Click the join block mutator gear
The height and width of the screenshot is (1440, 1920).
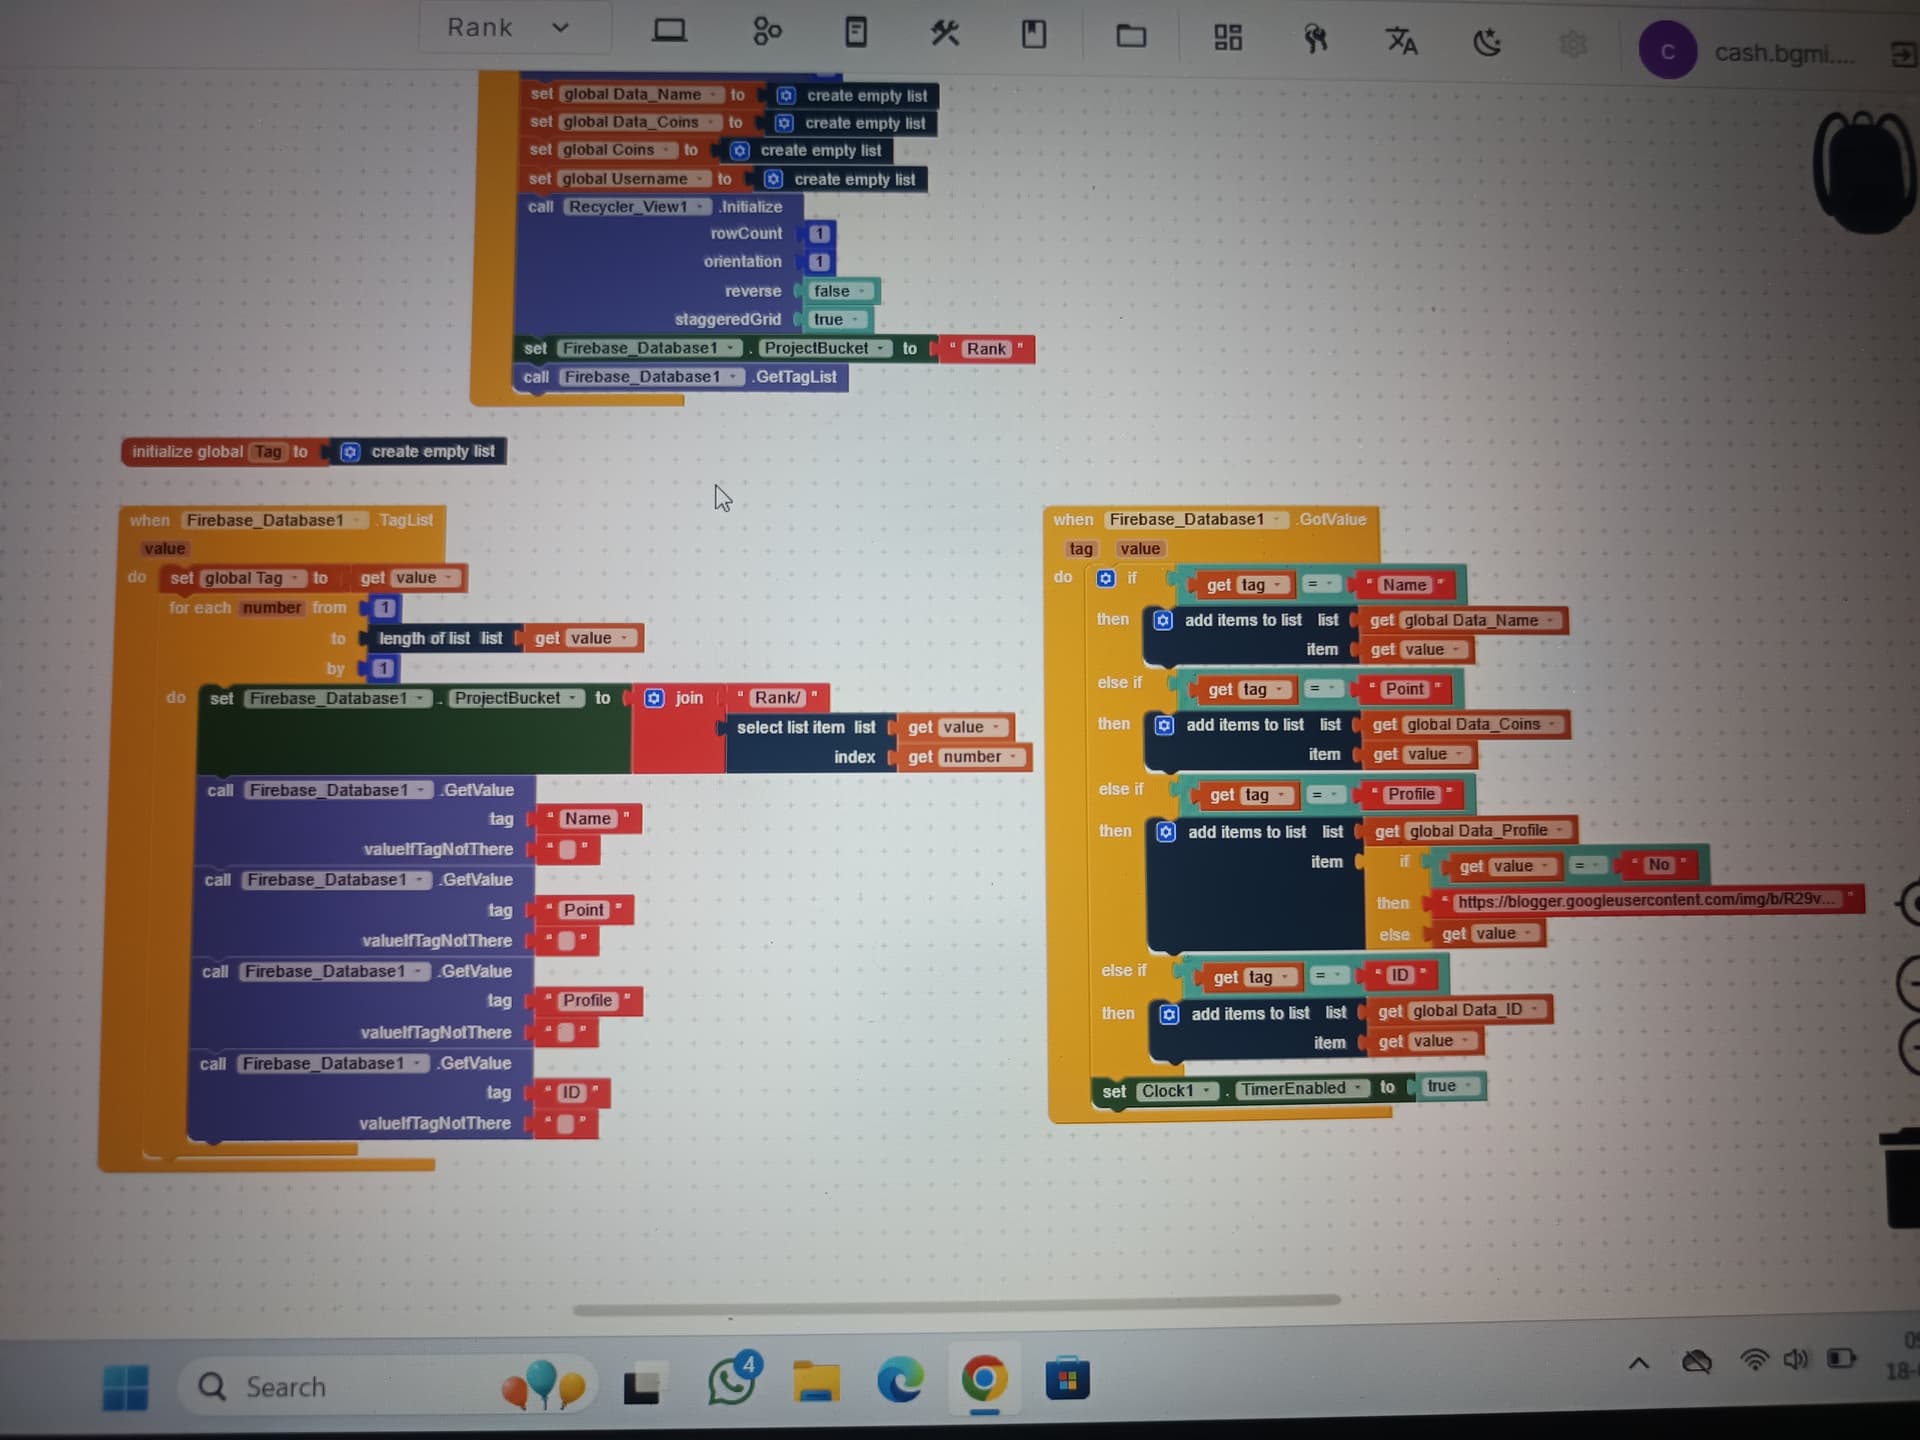coord(654,698)
